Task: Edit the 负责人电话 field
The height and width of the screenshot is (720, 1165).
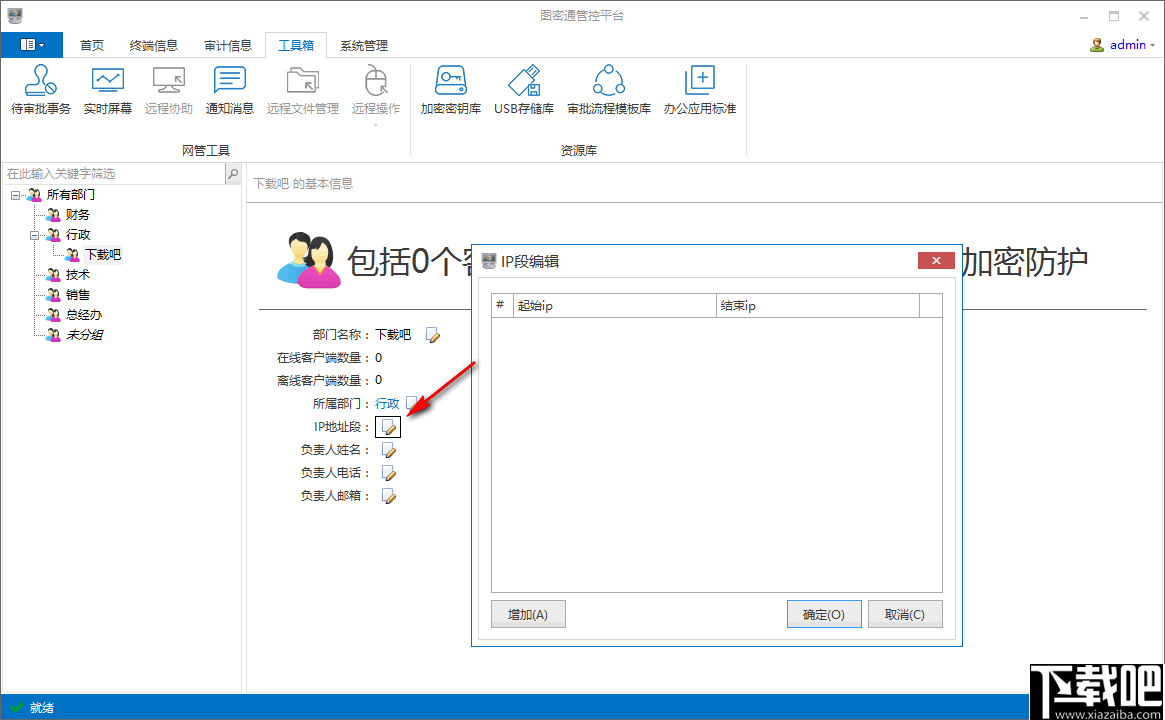Action: [x=389, y=473]
